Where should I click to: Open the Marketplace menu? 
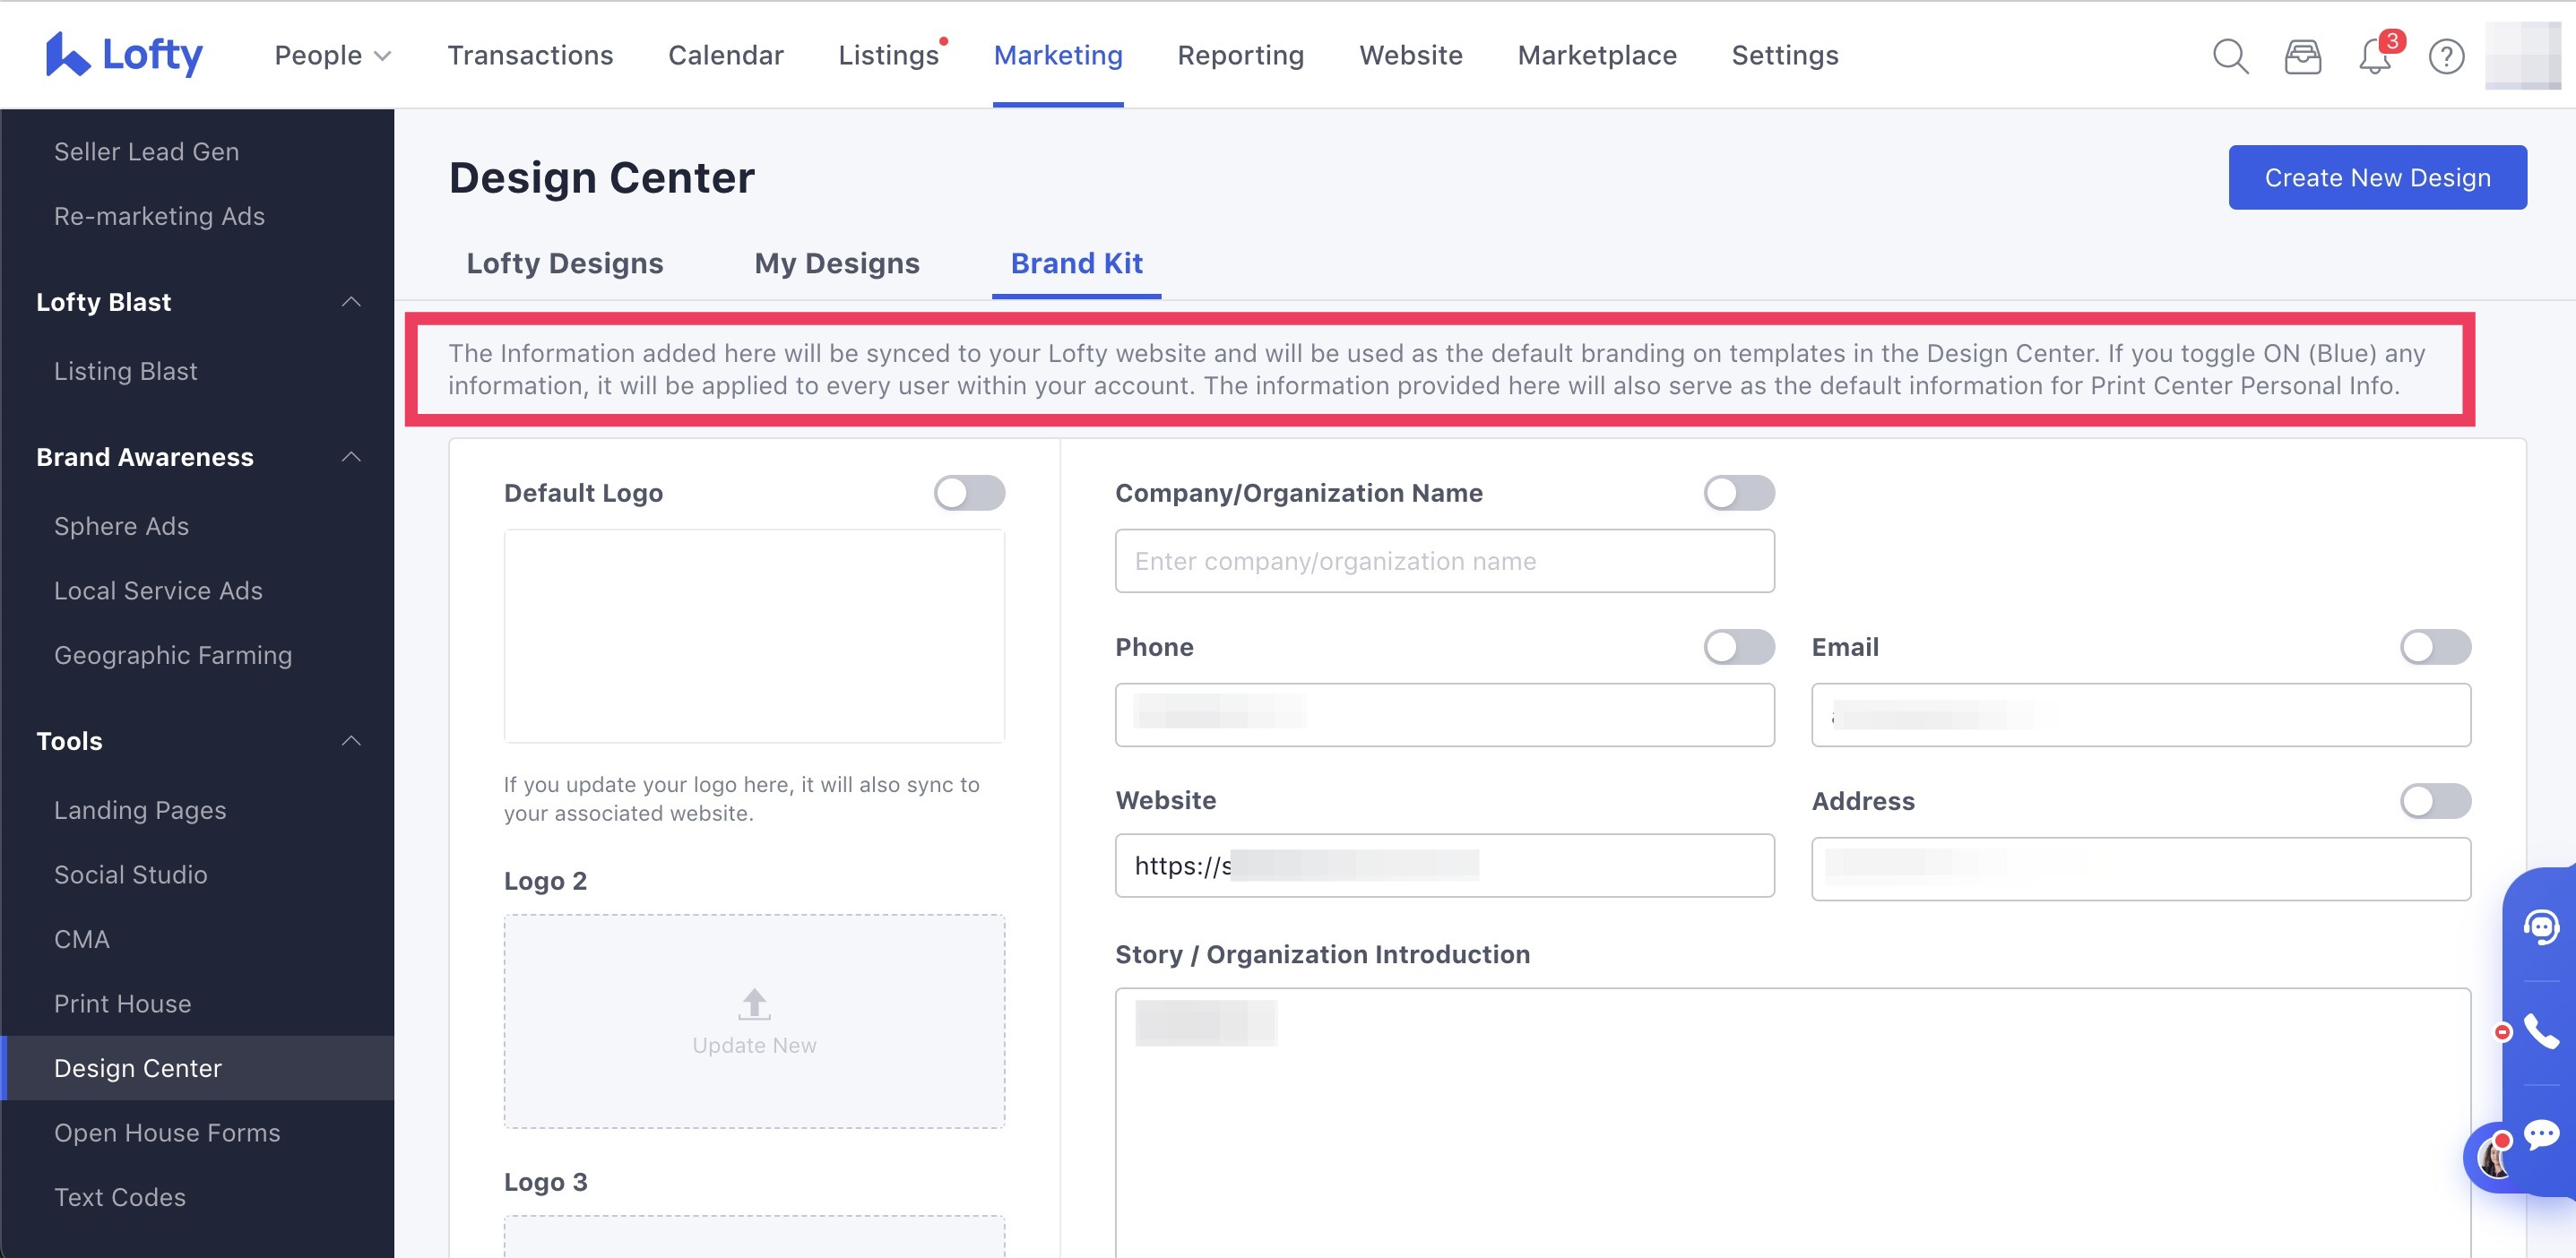click(x=1597, y=55)
